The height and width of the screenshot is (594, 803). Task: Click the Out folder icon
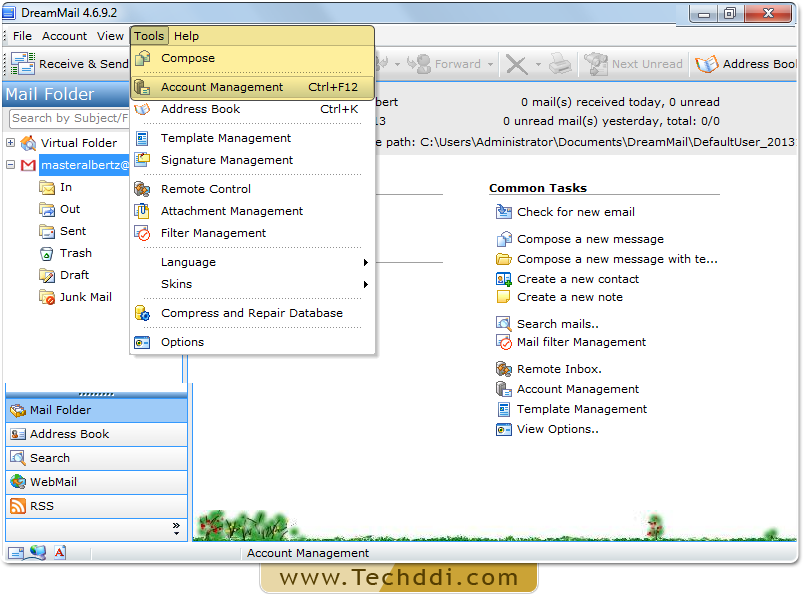[47, 209]
